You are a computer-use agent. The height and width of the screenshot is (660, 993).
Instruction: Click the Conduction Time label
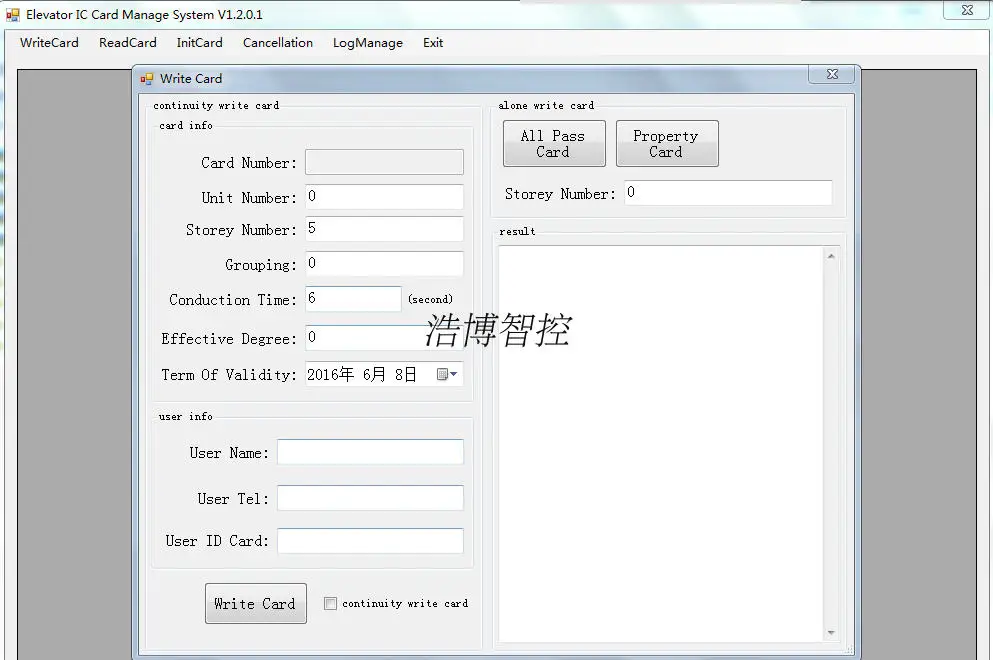(232, 300)
